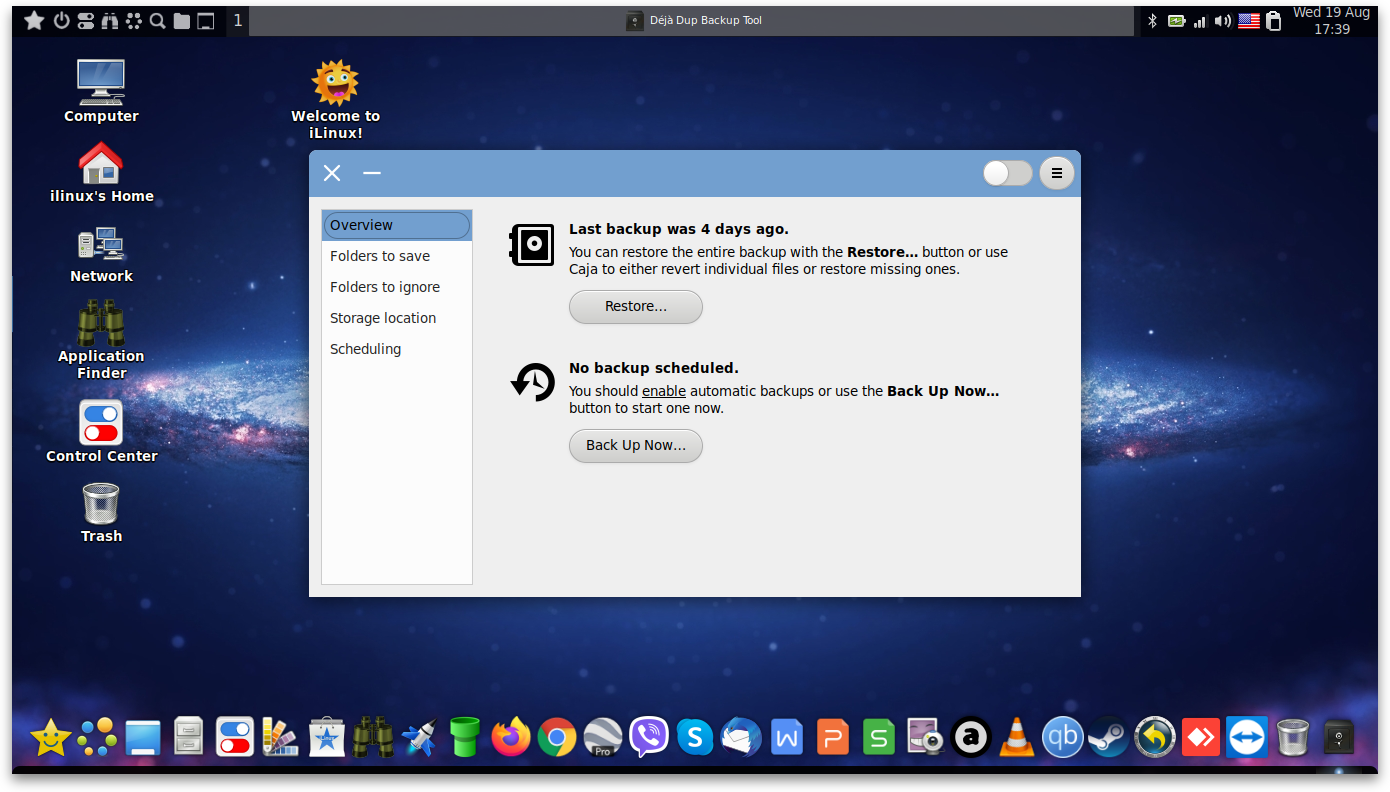Open AnyDesk from the dock
The image size is (1390, 792).
pos(1201,738)
